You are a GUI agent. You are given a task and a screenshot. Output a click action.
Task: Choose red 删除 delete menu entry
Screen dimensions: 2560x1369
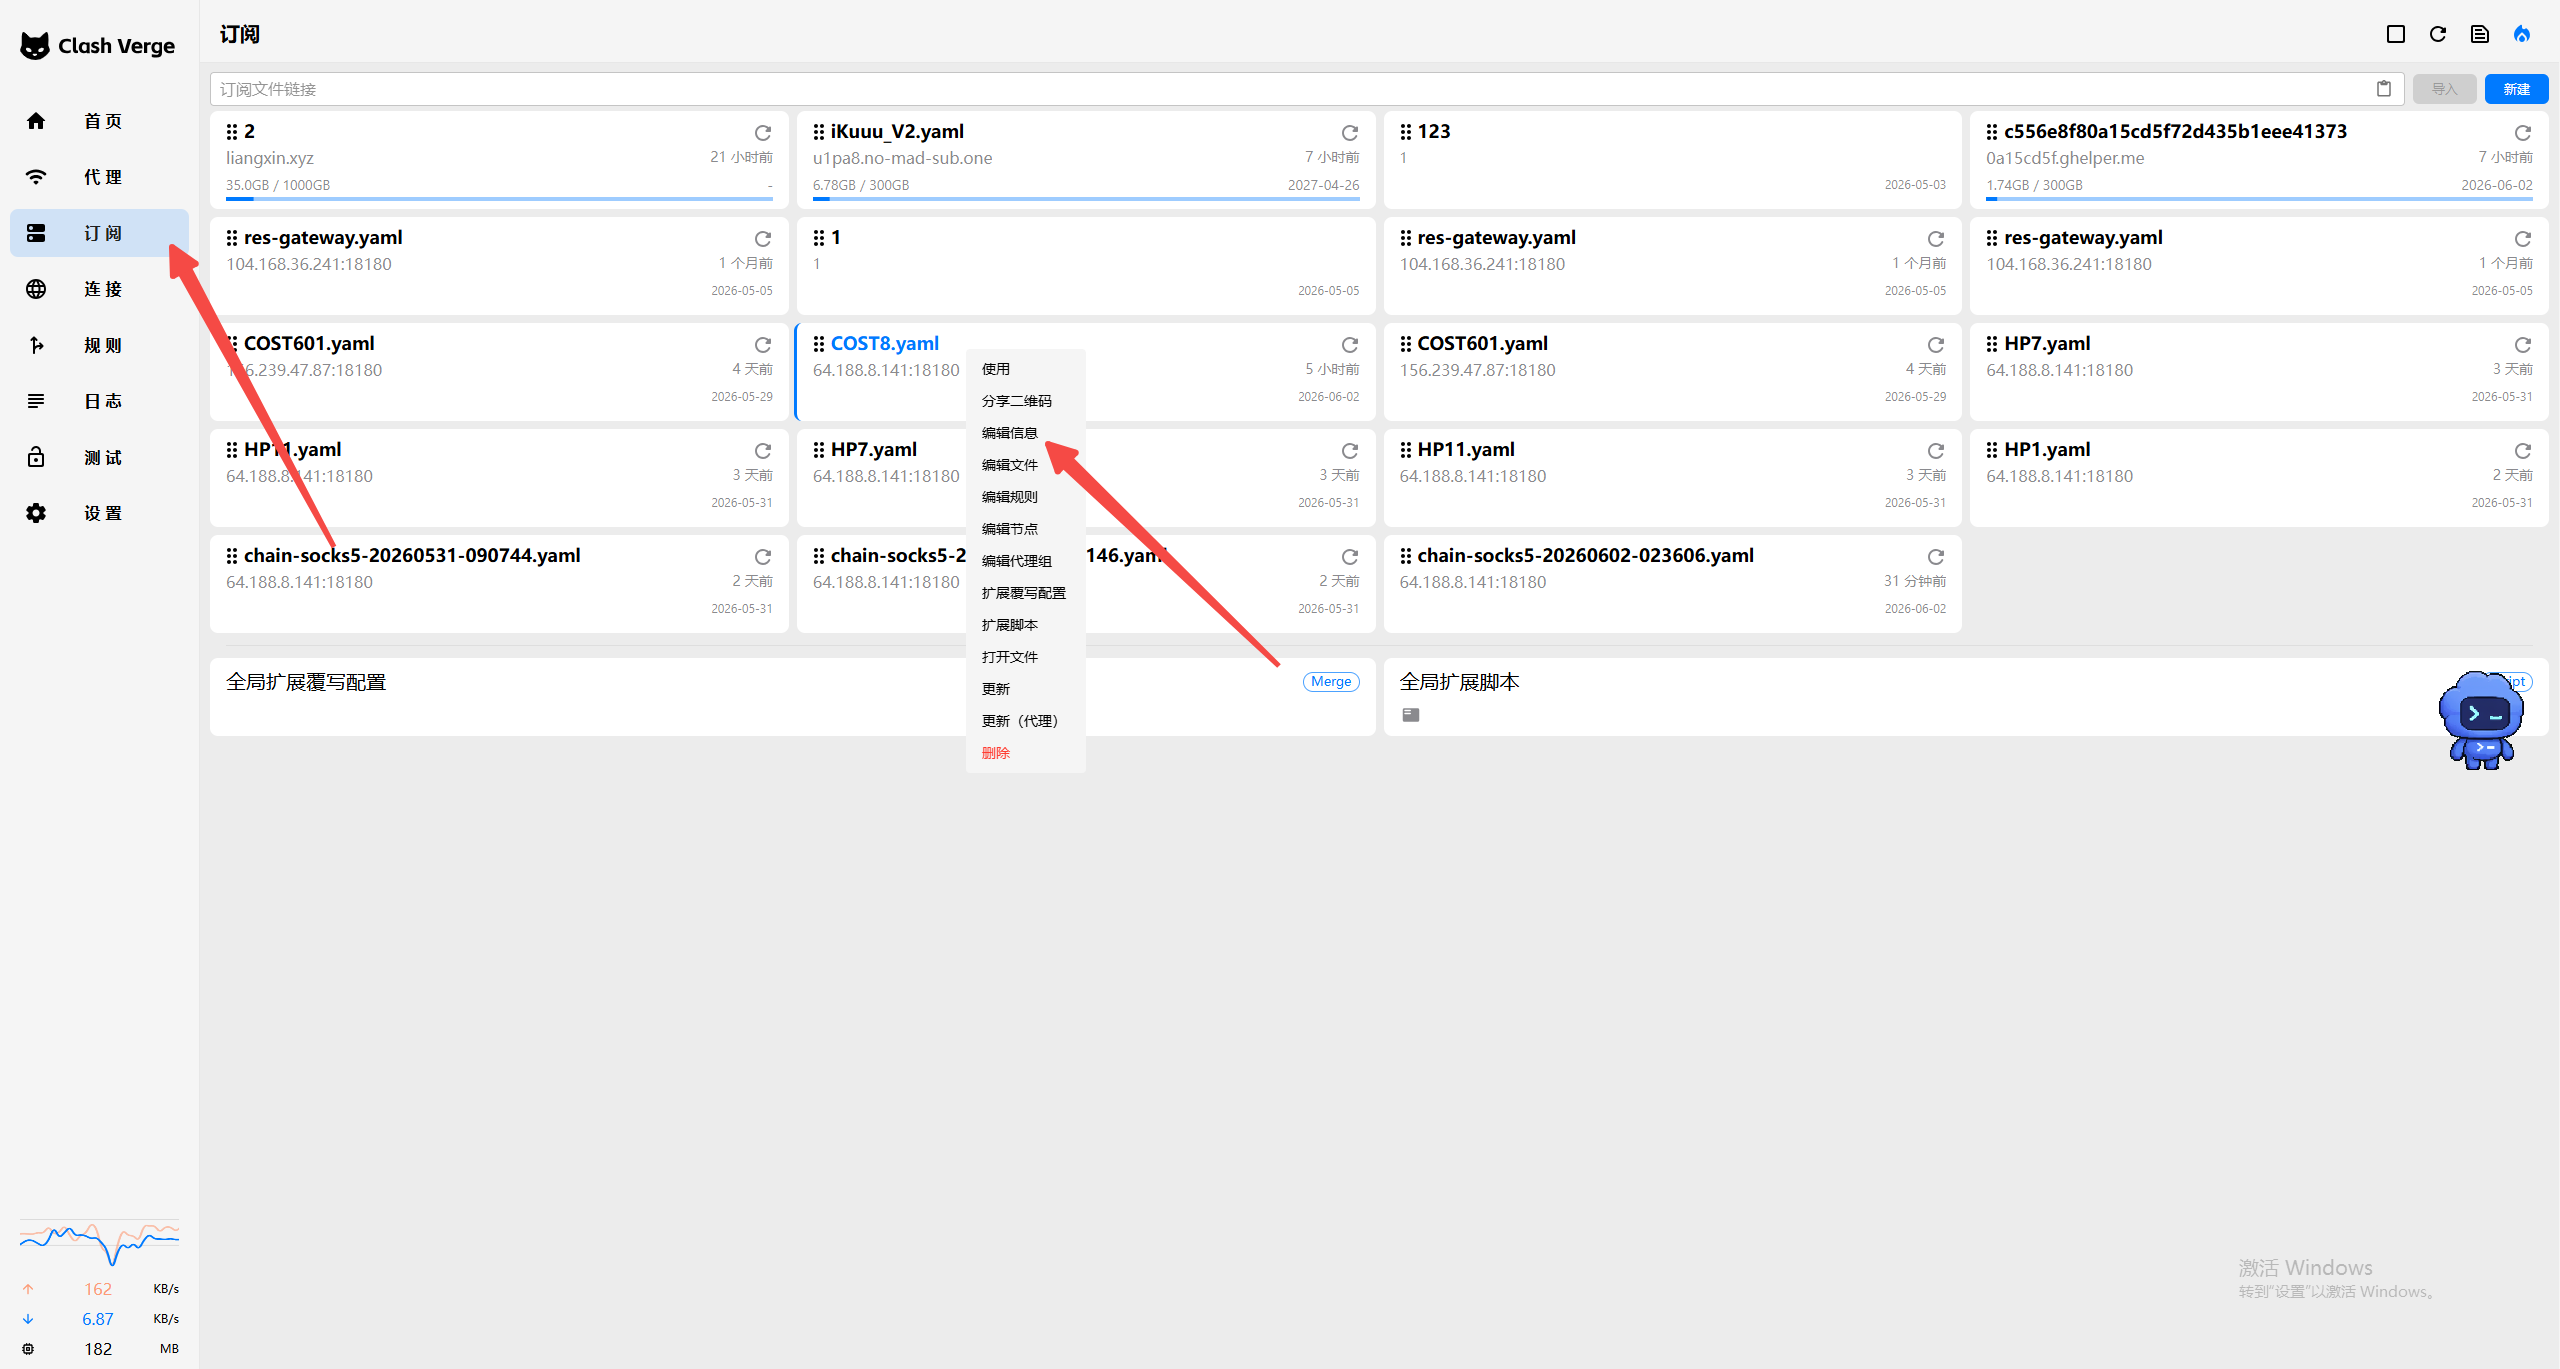click(x=1026, y=753)
